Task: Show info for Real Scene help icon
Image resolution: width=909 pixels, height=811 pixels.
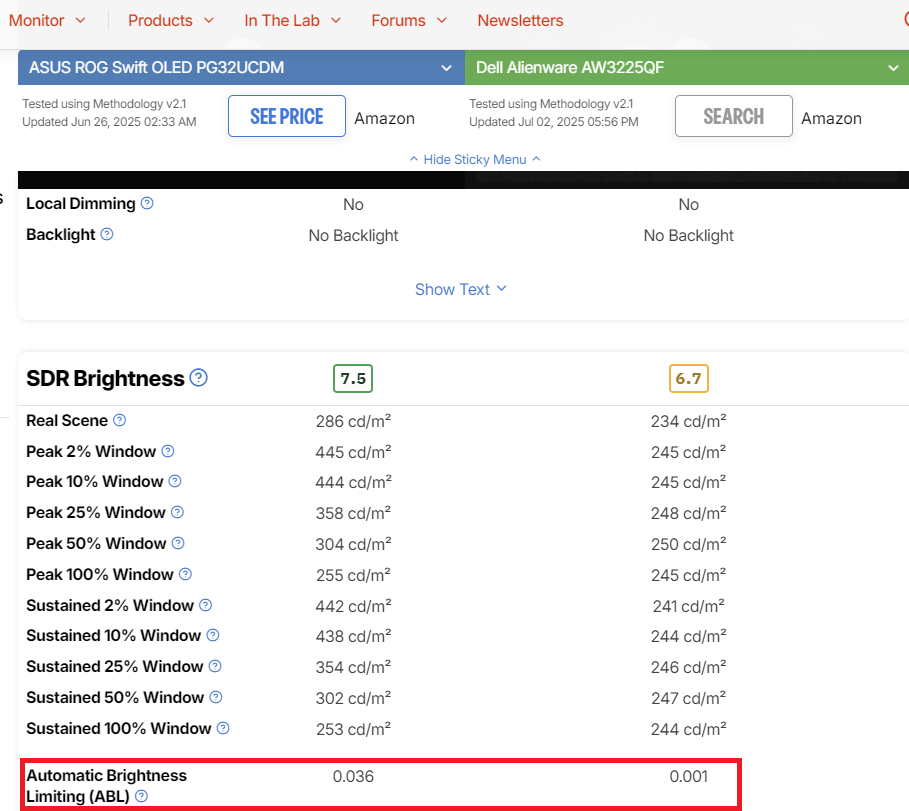Action: [x=119, y=420]
